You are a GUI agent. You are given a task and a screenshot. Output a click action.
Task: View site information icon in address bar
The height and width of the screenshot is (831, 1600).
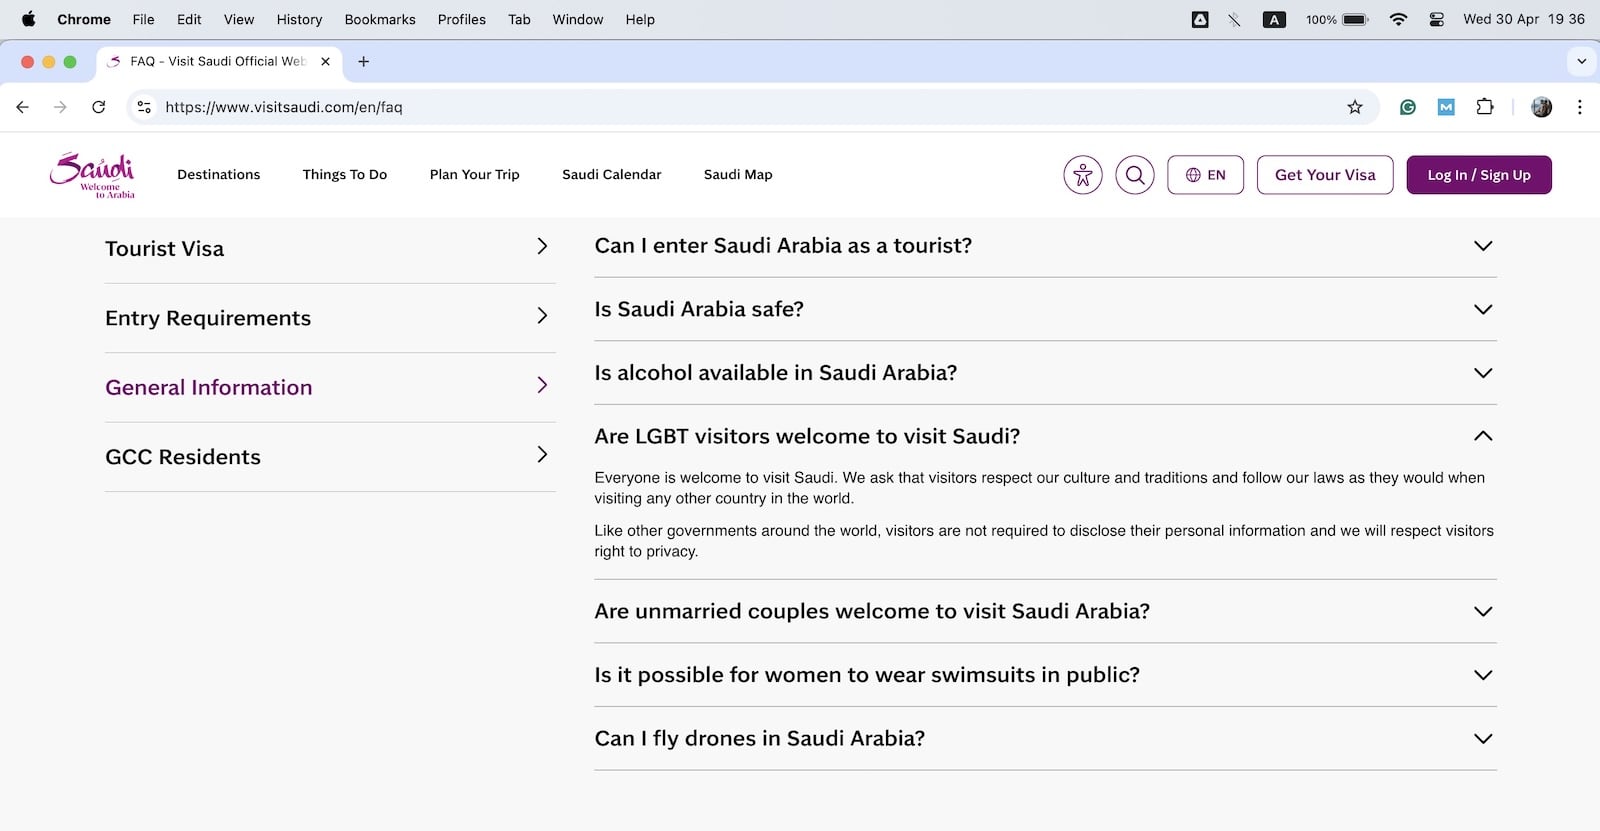point(144,107)
